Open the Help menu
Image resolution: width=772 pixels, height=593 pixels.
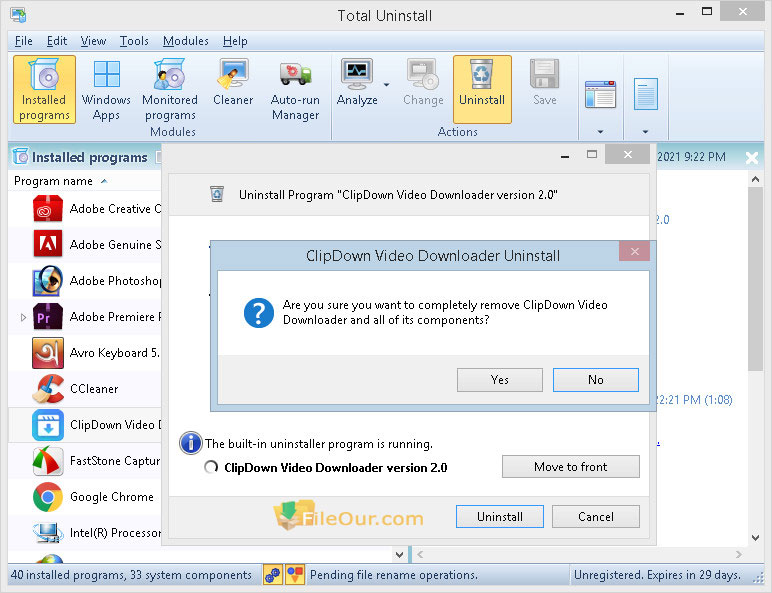click(235, 41)
